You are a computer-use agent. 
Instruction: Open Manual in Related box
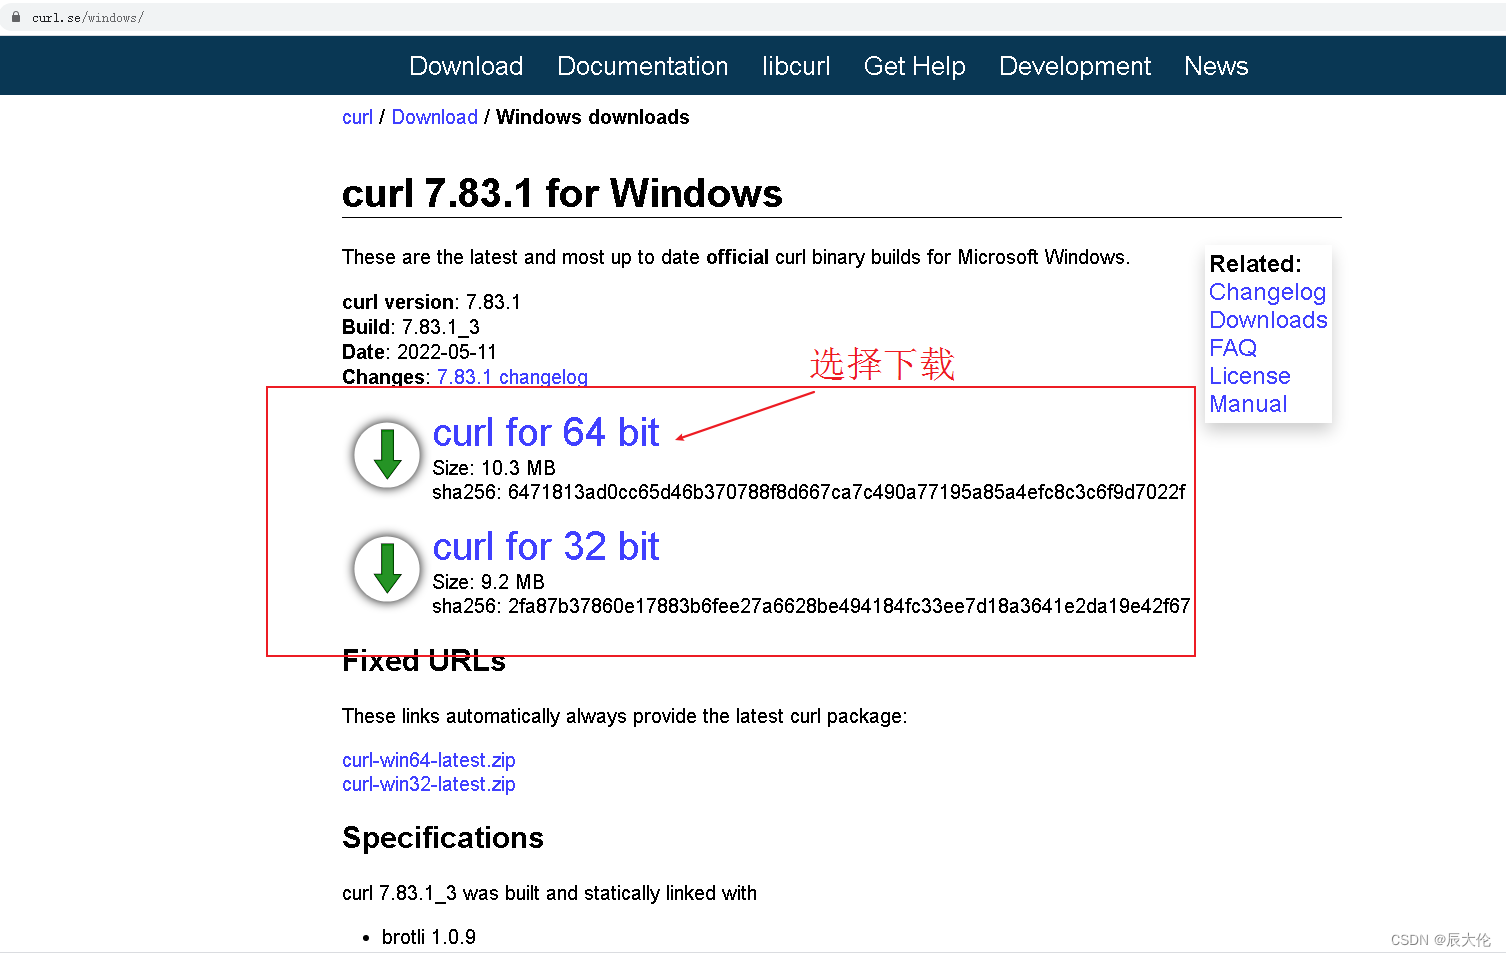click(x=1248, y=404)
